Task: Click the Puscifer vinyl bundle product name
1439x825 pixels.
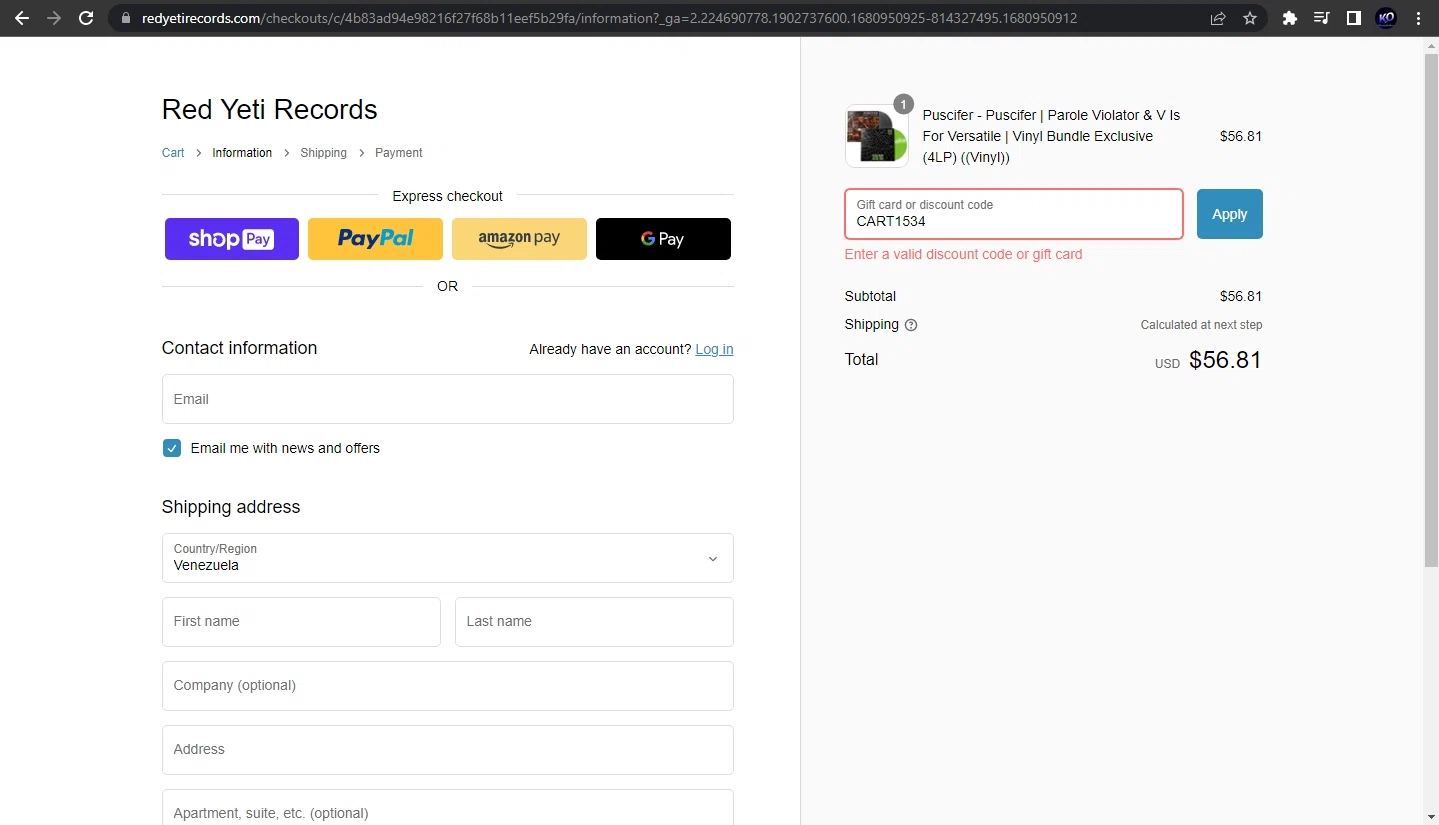Action: pyautogui.click(x=1051, y=136)
